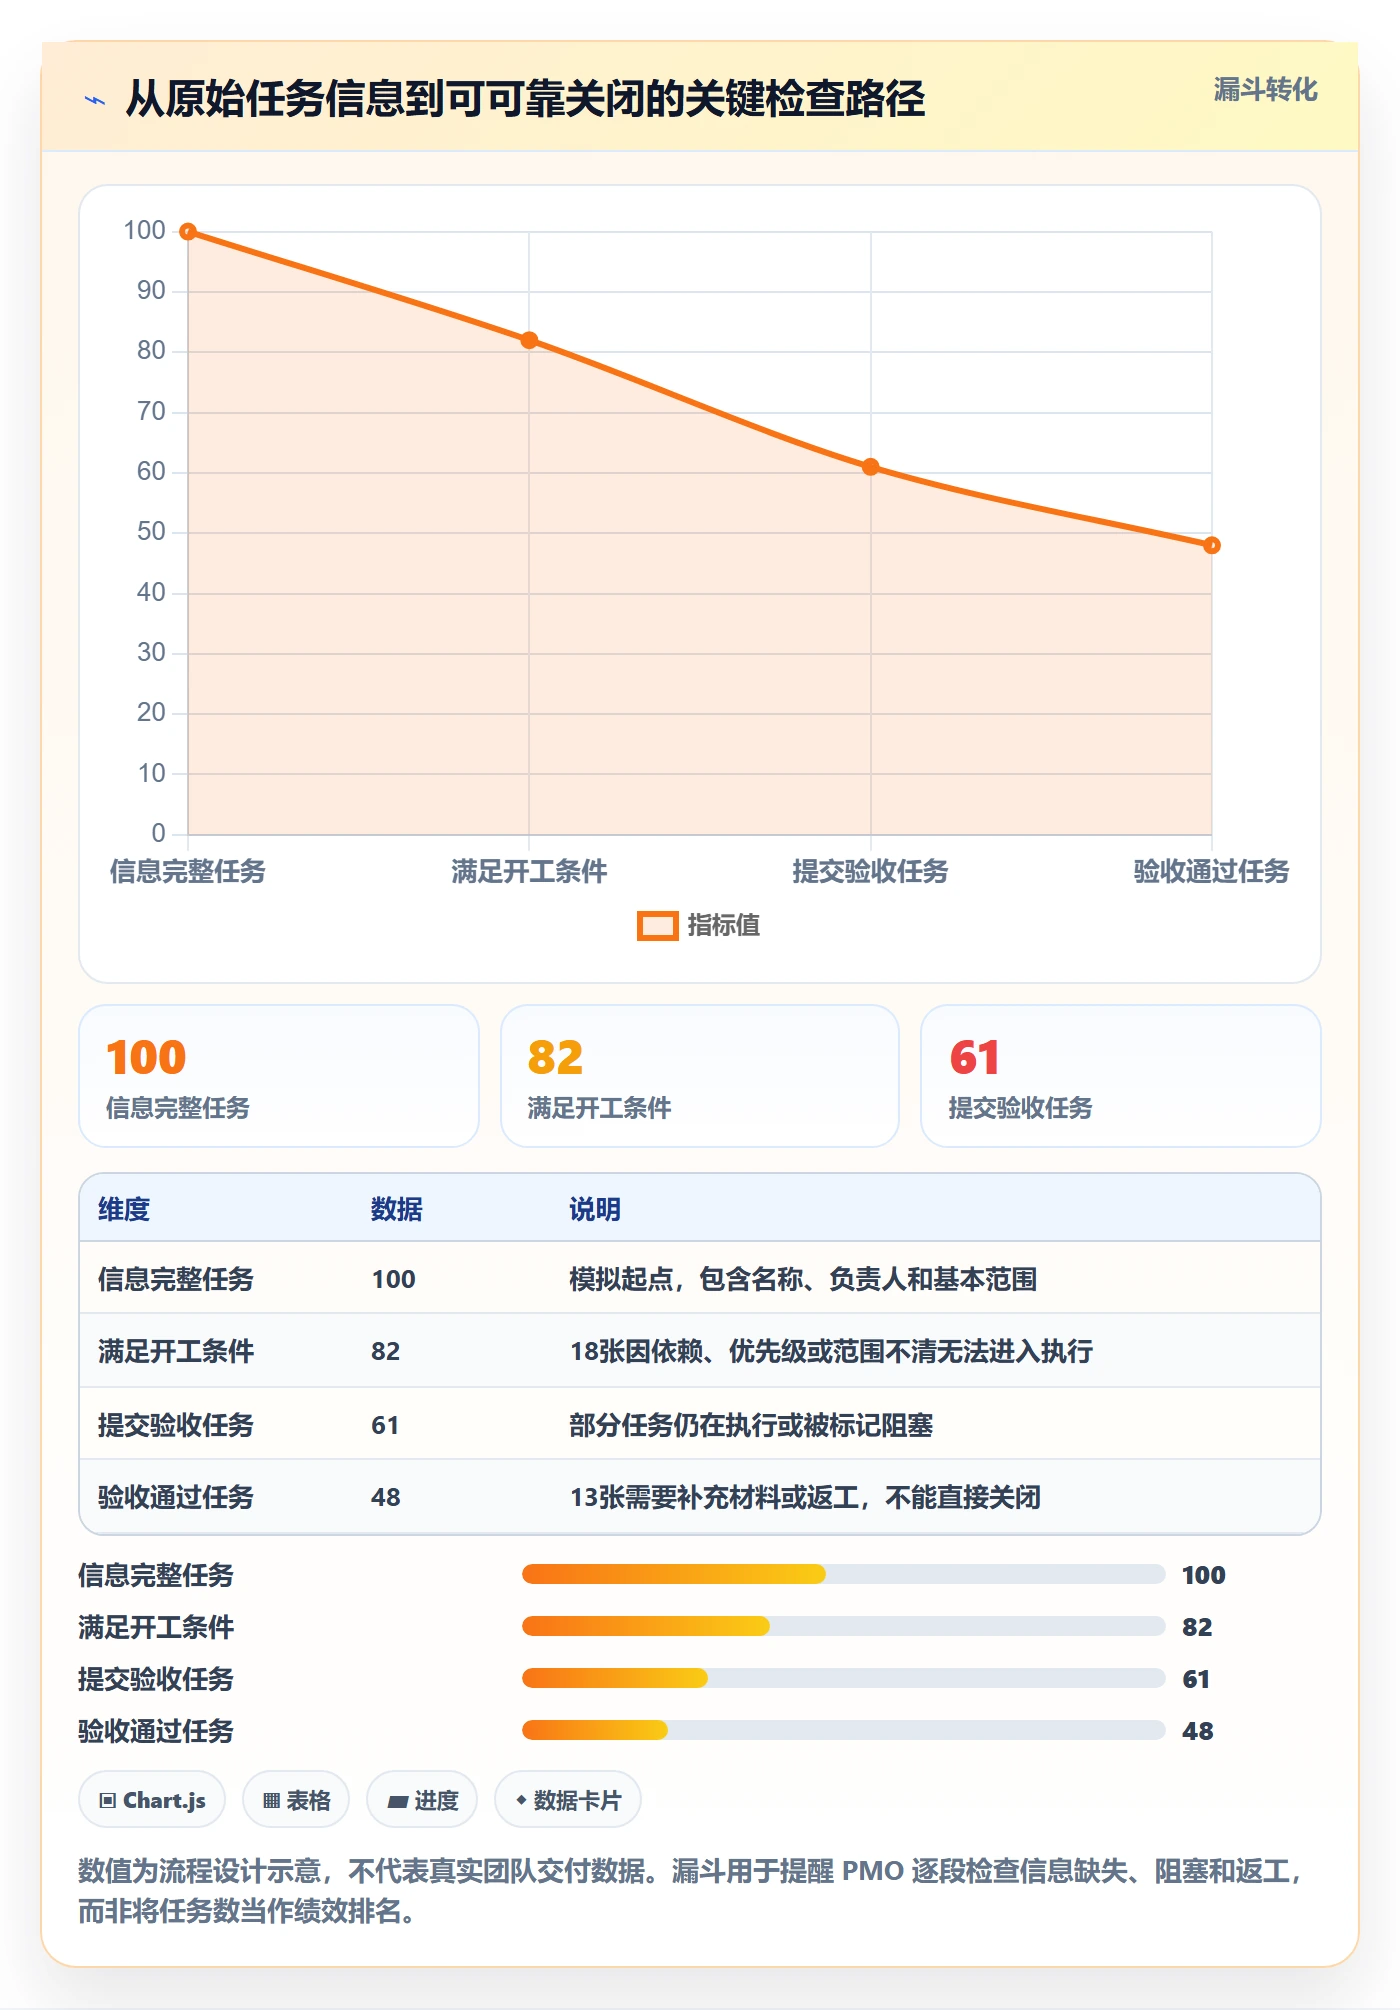Select the 表格 tag chip

click(x=296, y=1800)
